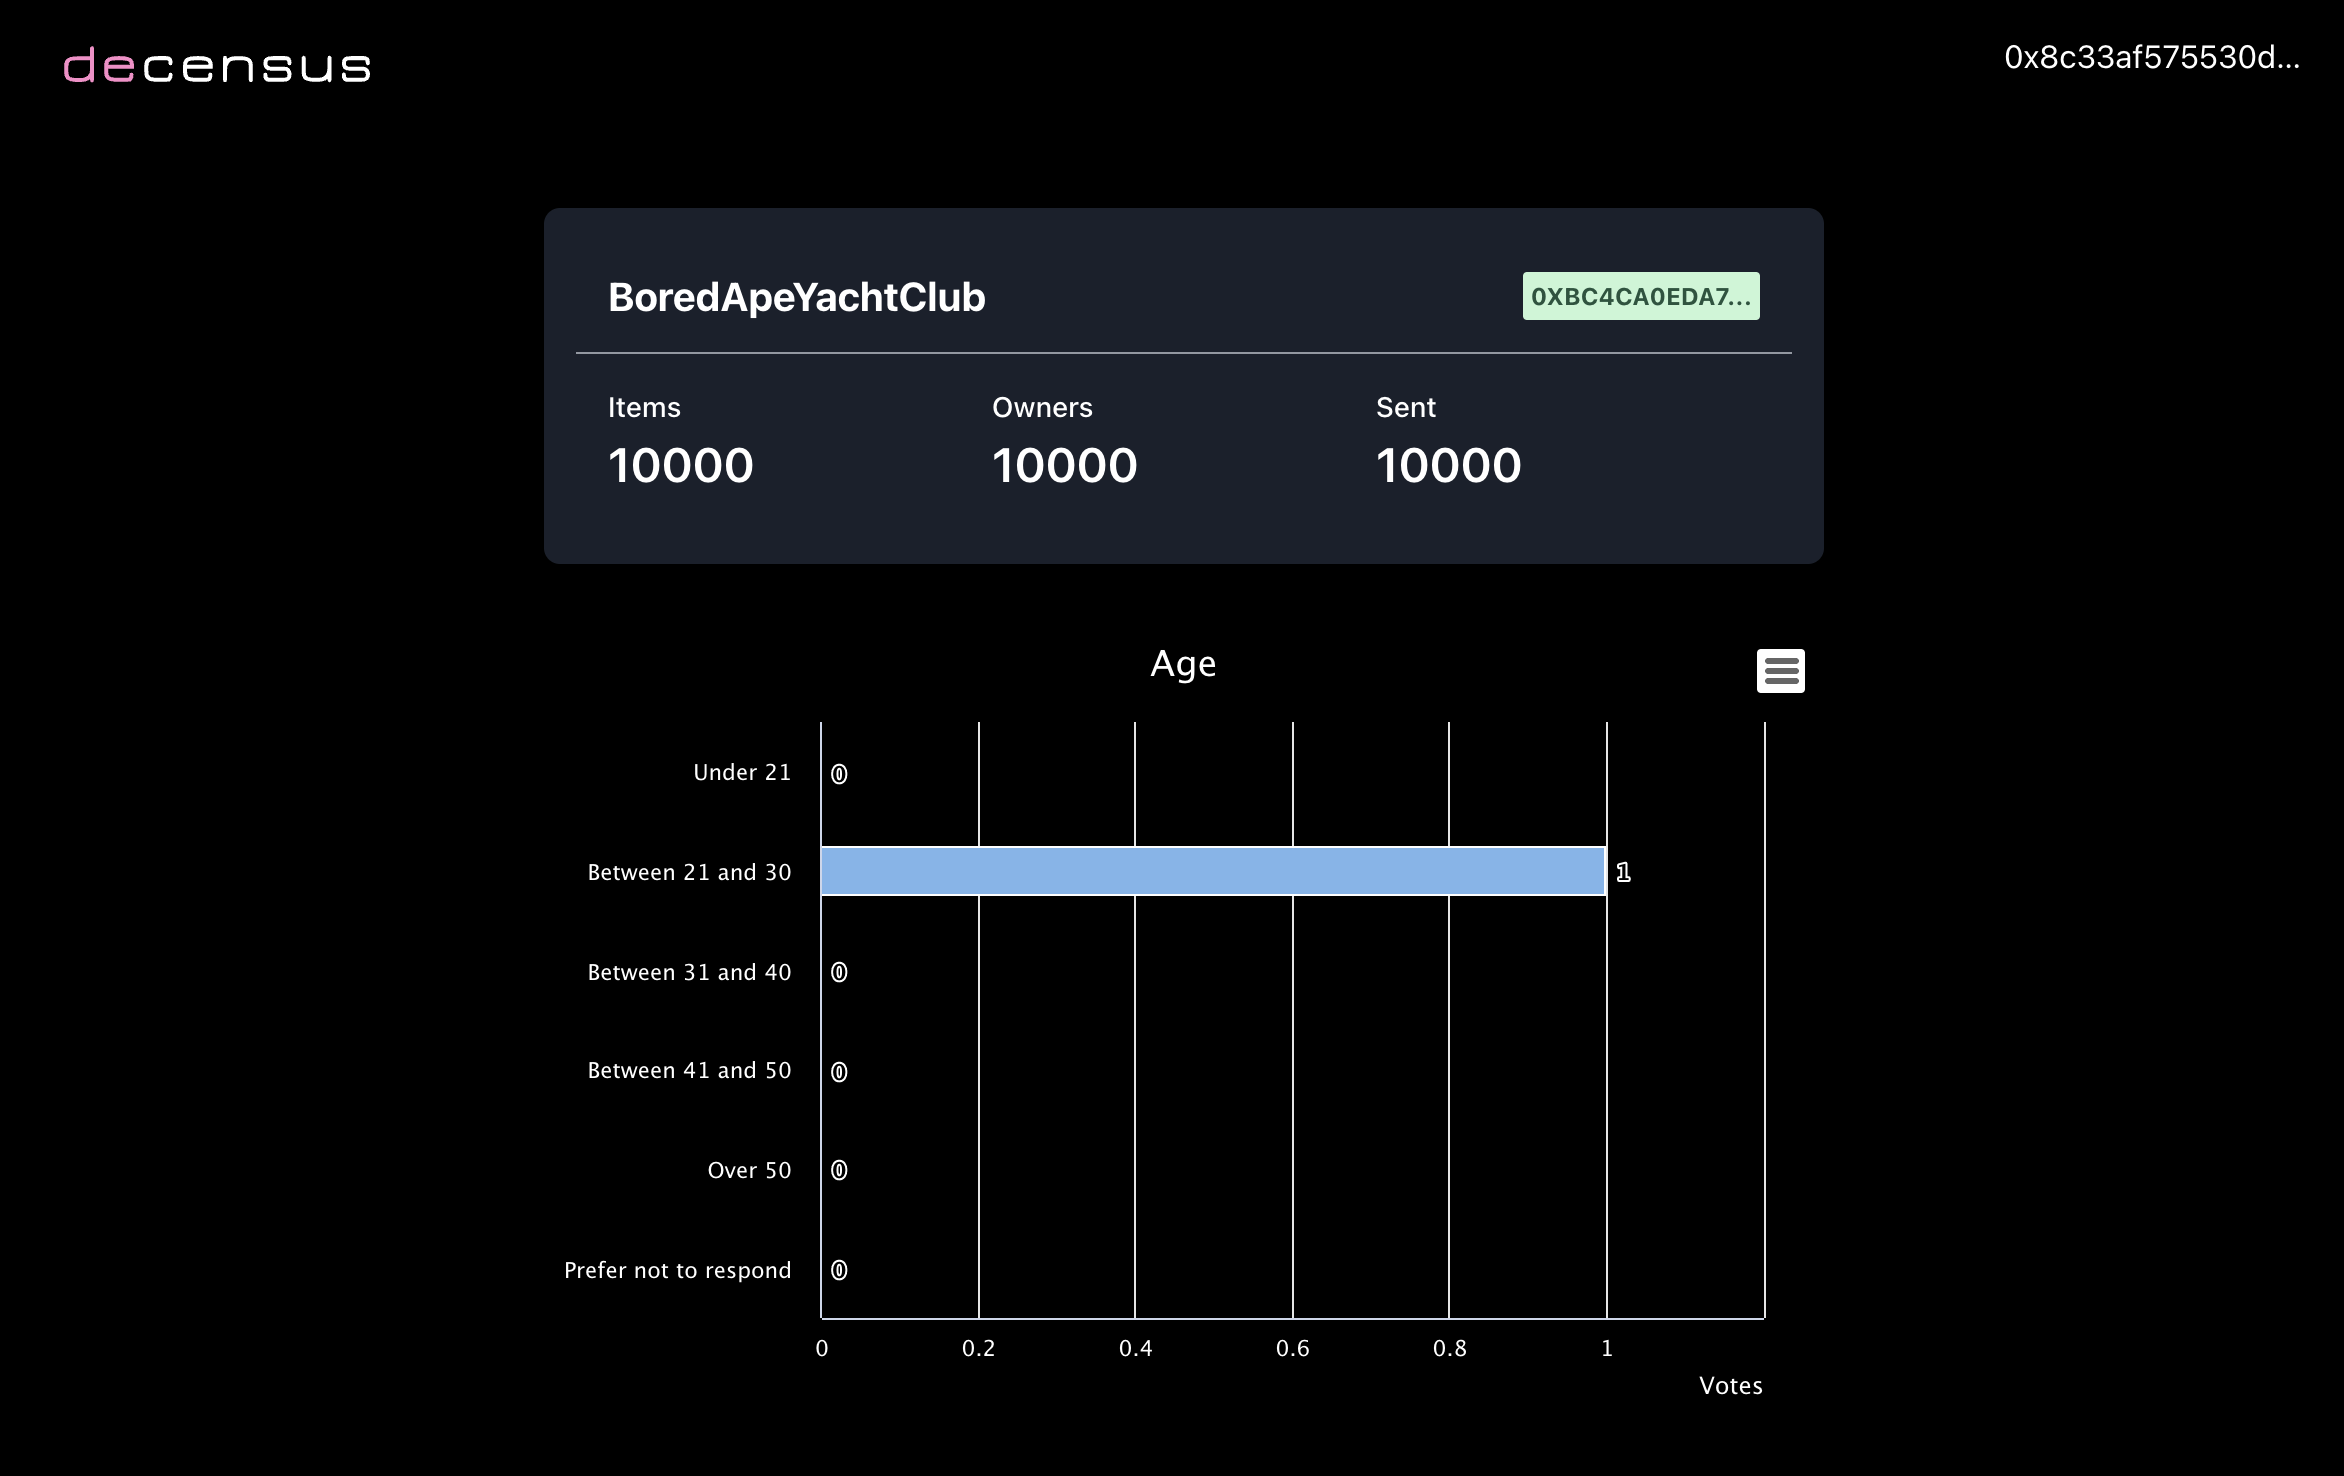Click the 0 data label for Between 31 and 40
The width and height of the screenshot is (2344, 1476).
coord(839,972)
